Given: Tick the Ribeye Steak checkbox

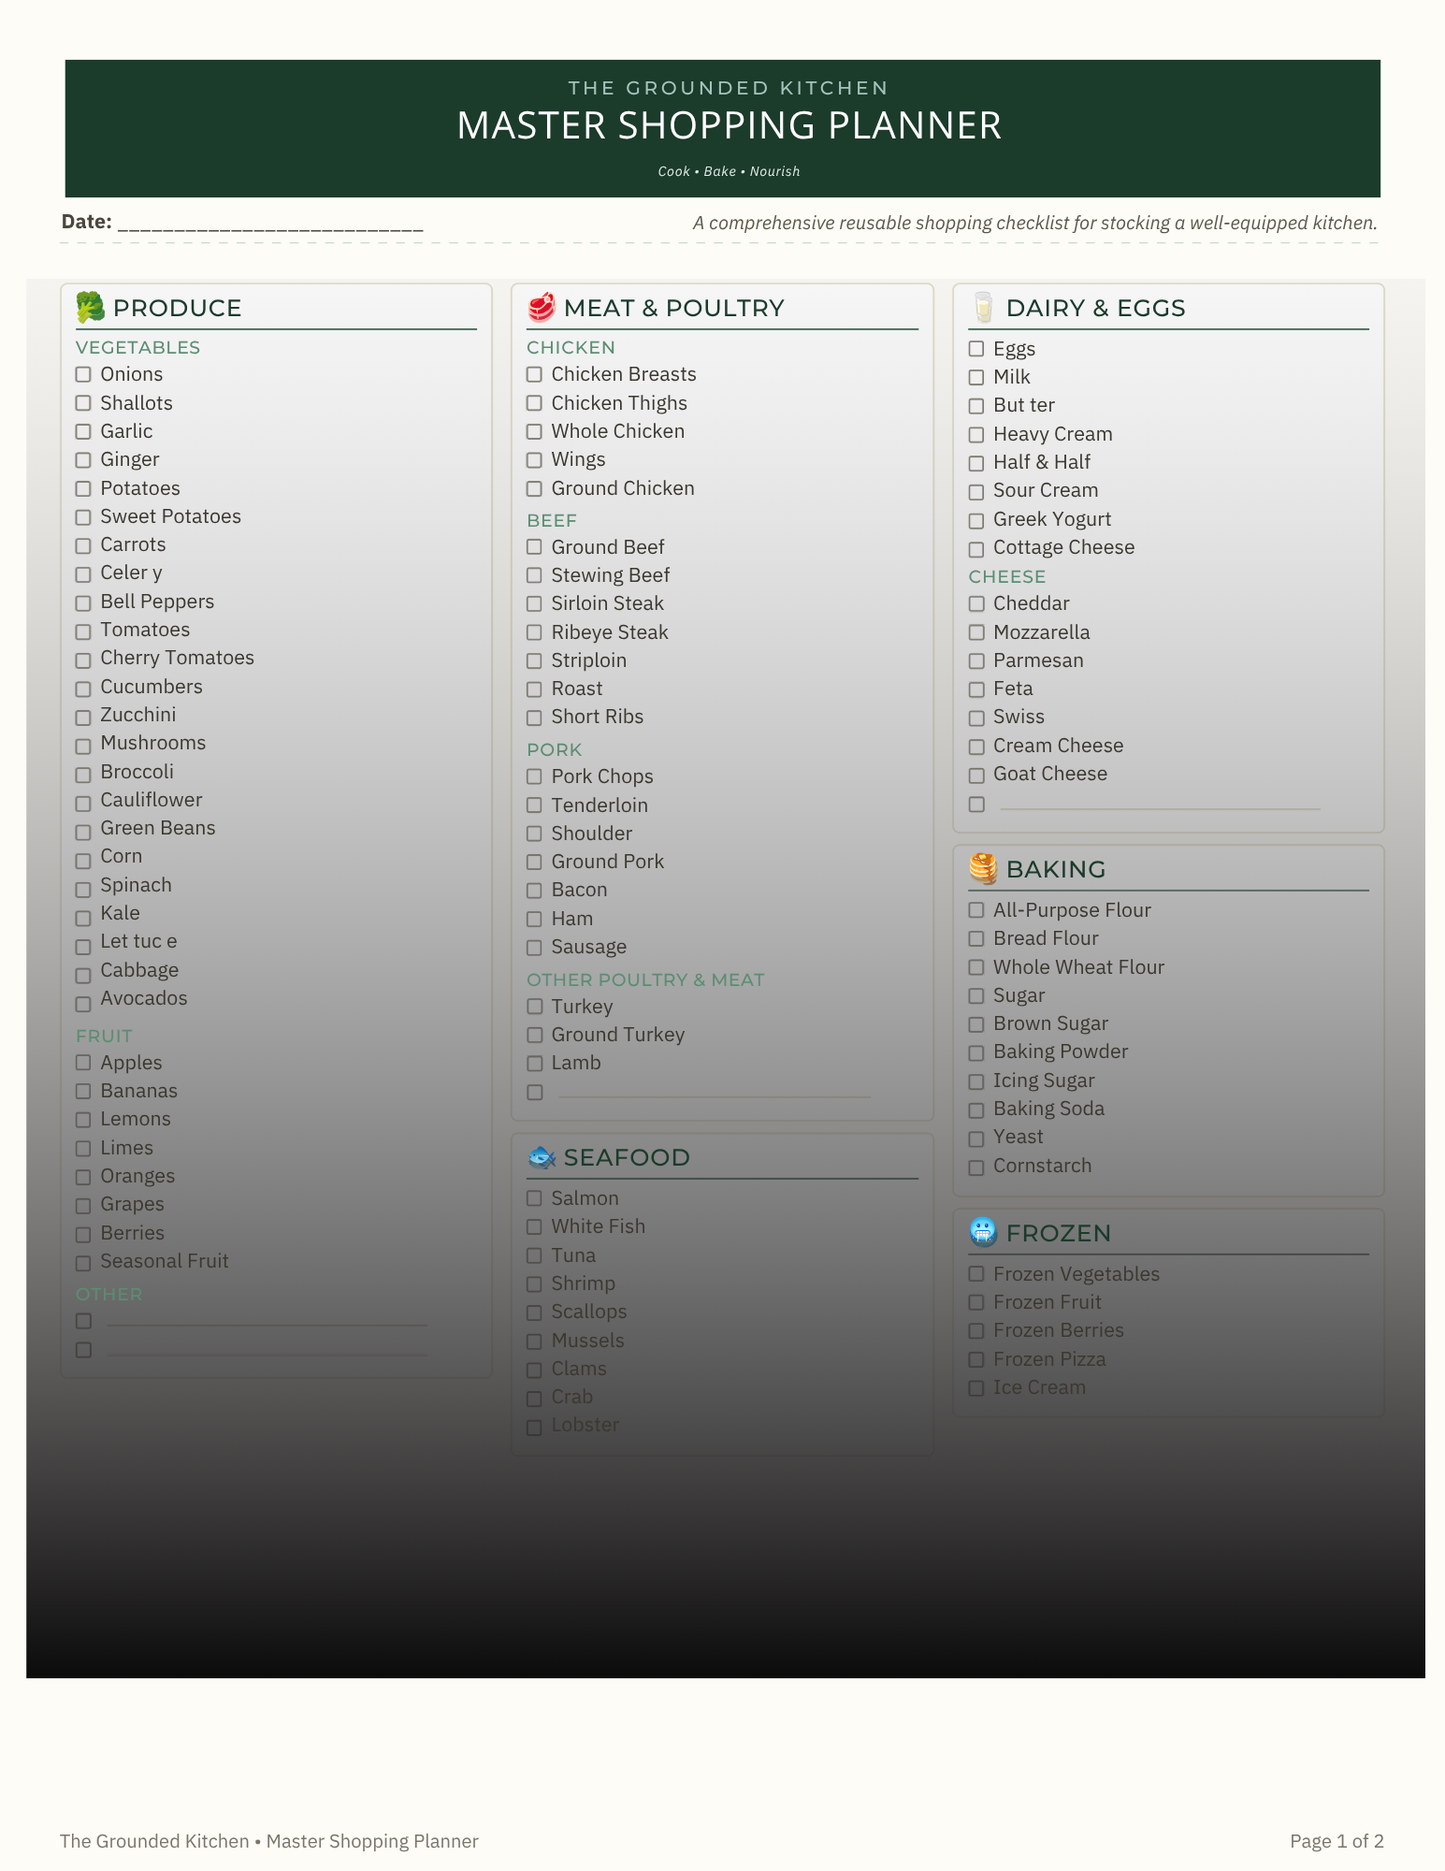Looking at the screenshot, I should point(535,632).
